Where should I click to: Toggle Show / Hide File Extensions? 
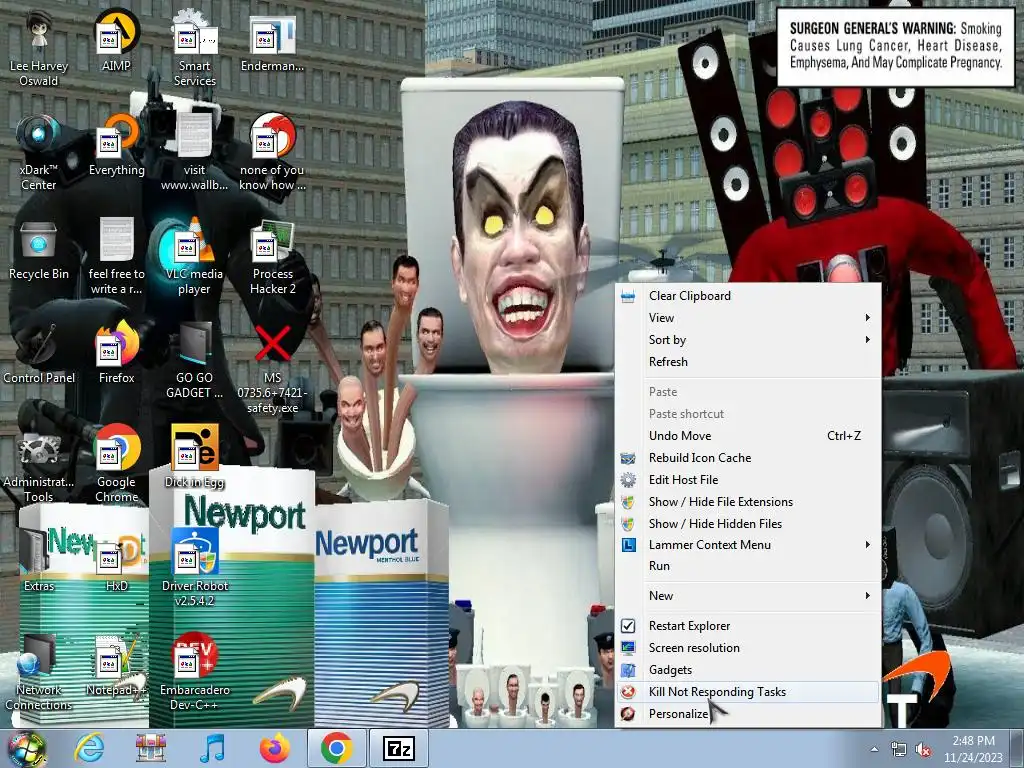pos(748,502)
